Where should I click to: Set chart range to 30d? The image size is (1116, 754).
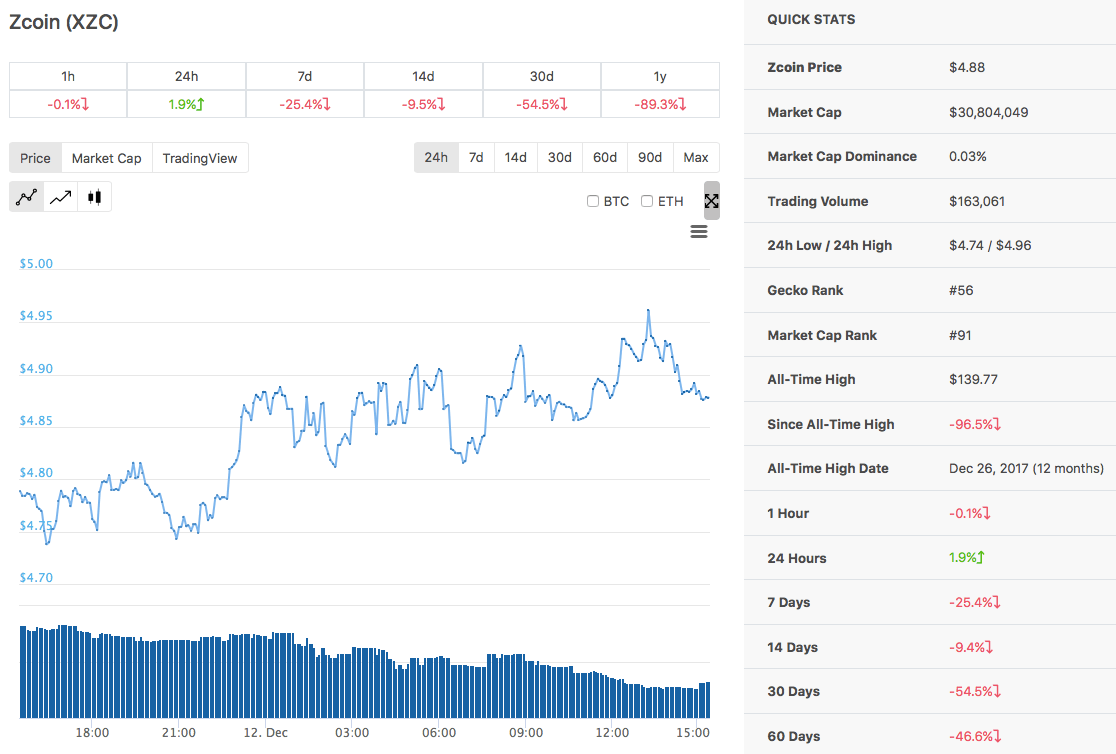[560, 157]
